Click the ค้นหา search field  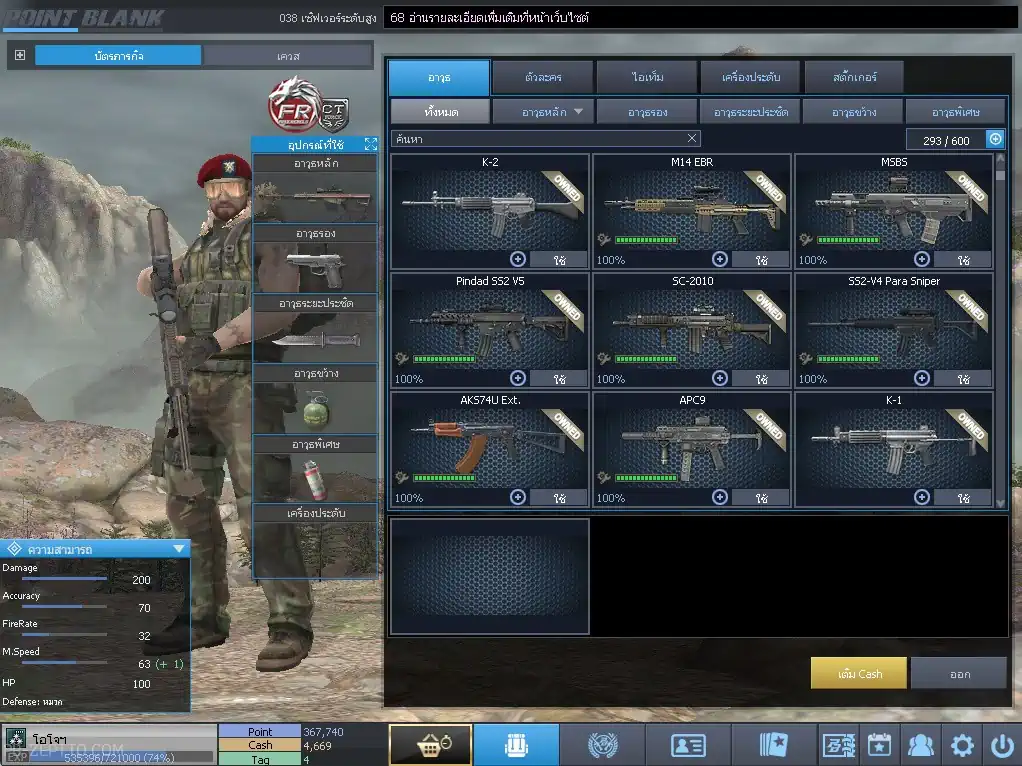tap(540, 139)
